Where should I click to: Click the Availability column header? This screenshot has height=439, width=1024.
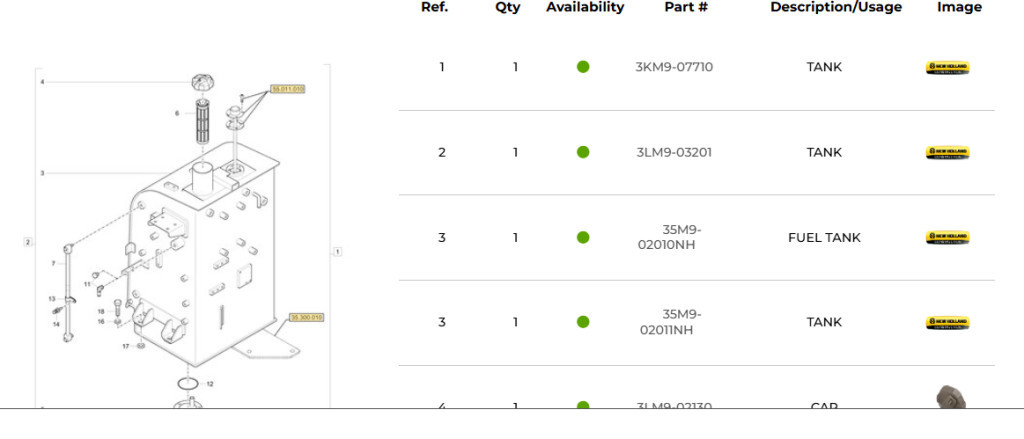pyautogui.click(x=585, y=7)
